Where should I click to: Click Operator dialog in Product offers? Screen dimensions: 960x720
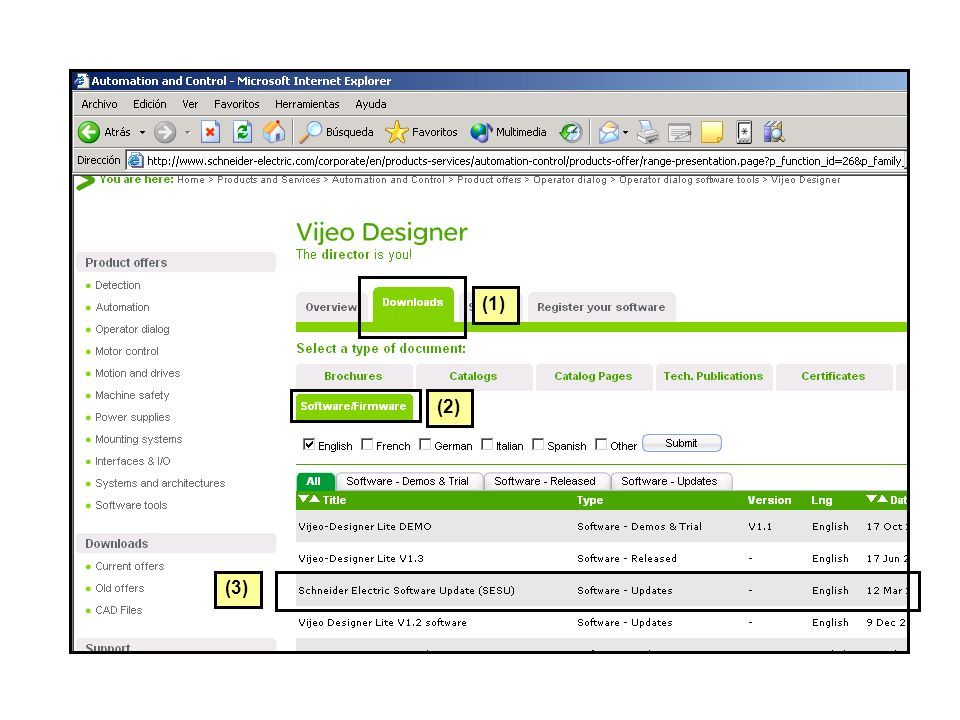[132, 329]
